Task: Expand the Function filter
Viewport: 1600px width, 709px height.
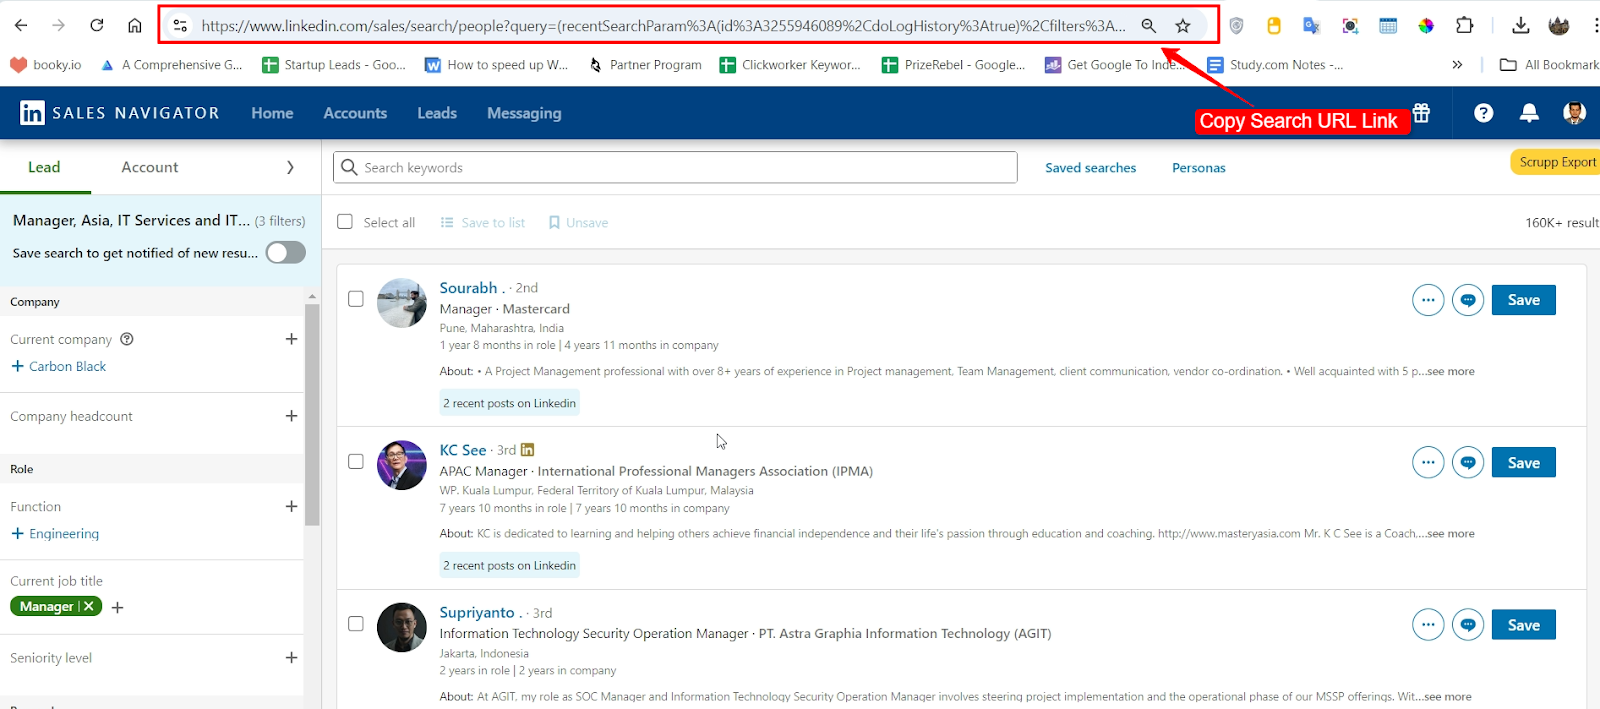Action: [291, 506]
